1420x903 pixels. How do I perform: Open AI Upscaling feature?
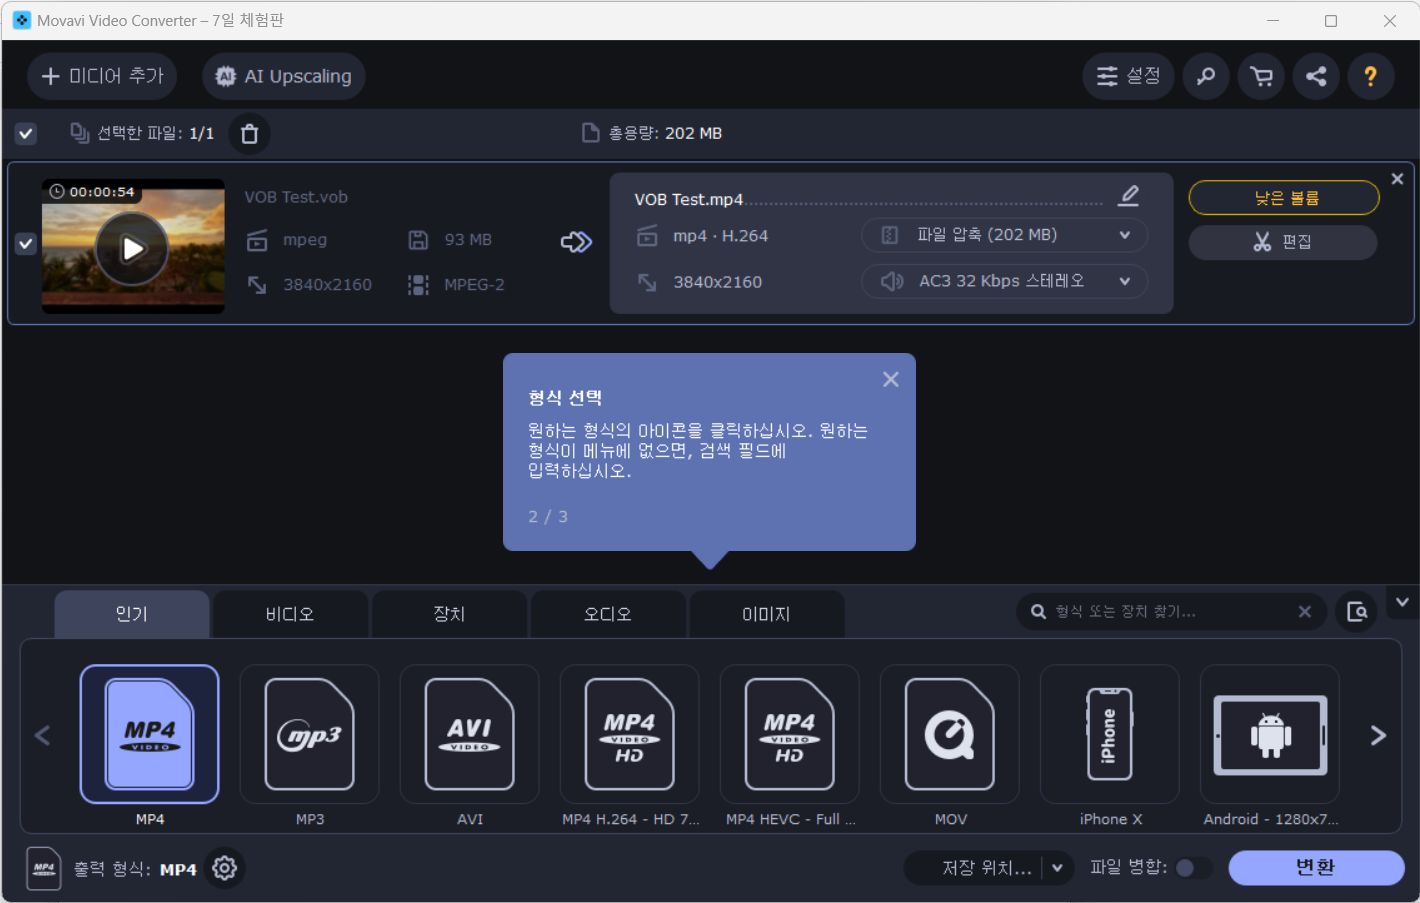284,76
